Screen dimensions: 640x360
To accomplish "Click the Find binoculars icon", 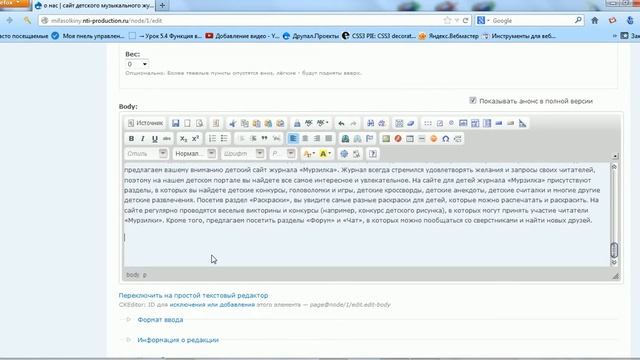I will point(370,123).
